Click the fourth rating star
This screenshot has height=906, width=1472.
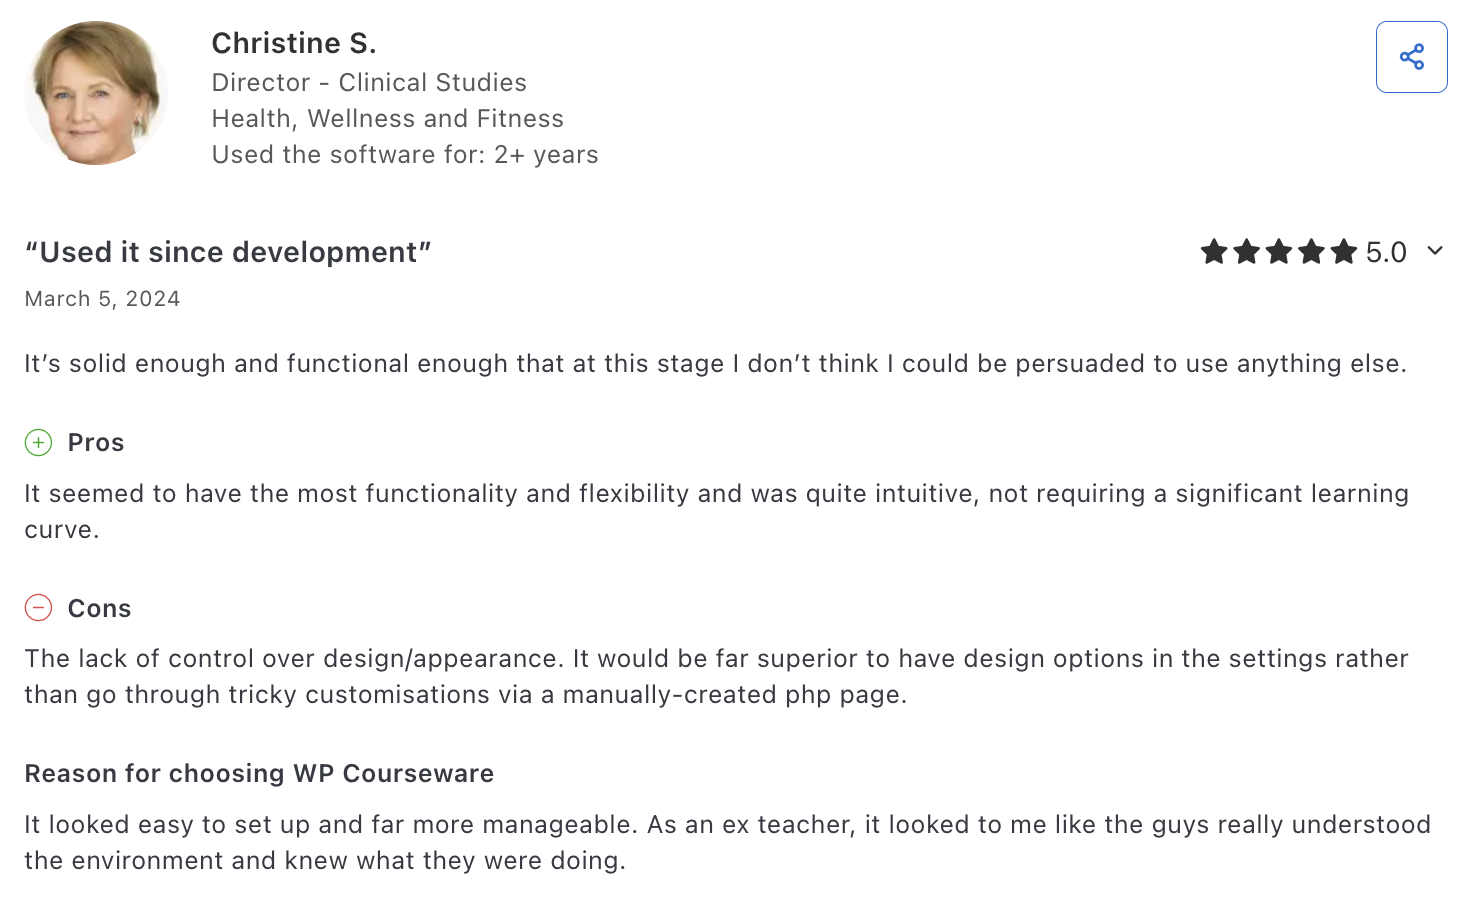point(1311,251)
